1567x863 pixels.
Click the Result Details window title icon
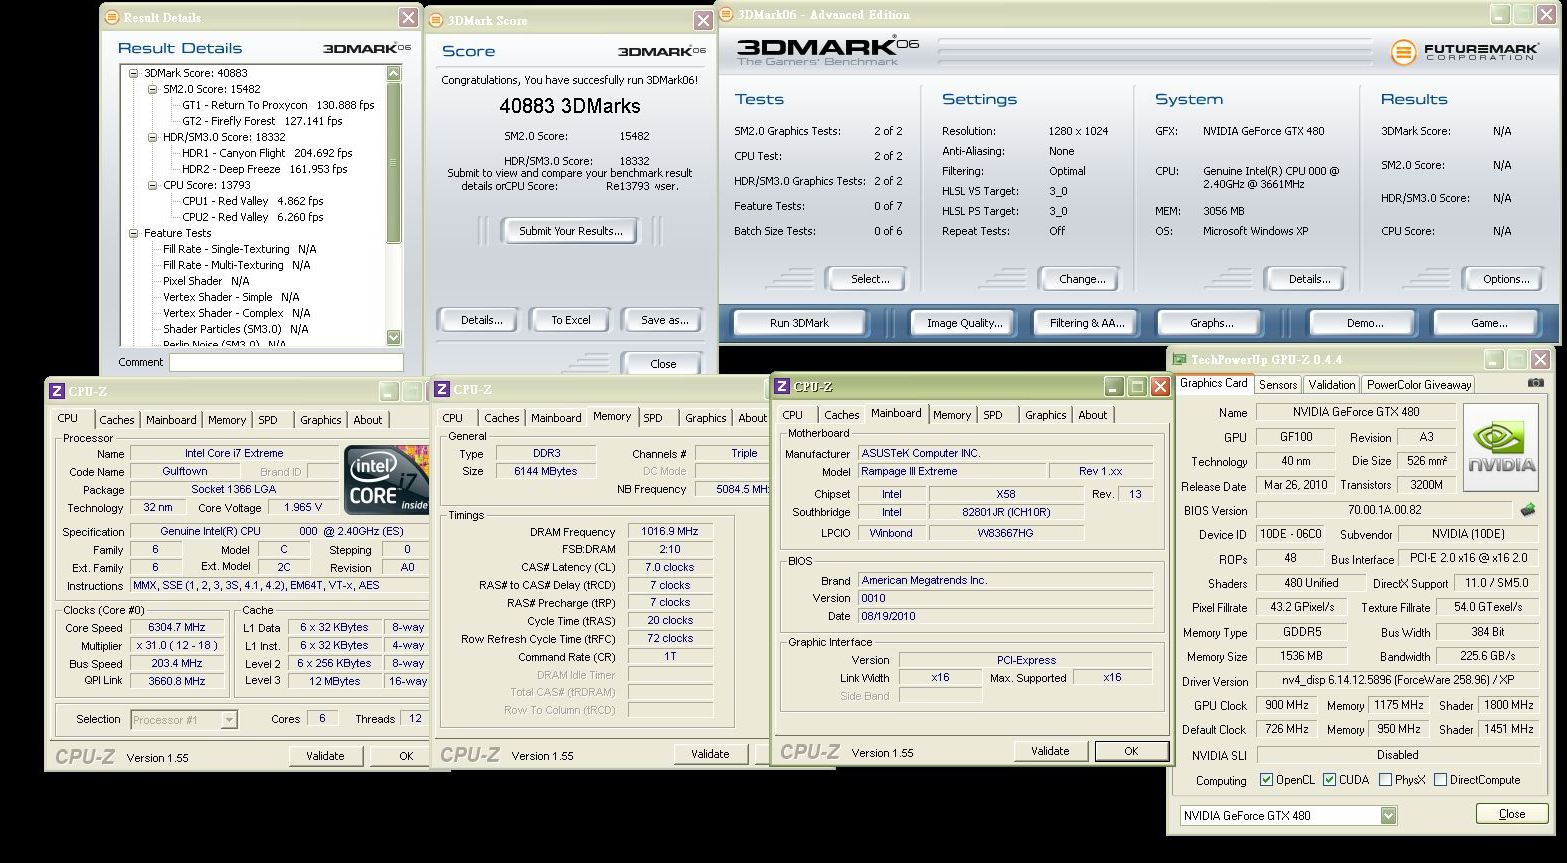click(114, 17)
